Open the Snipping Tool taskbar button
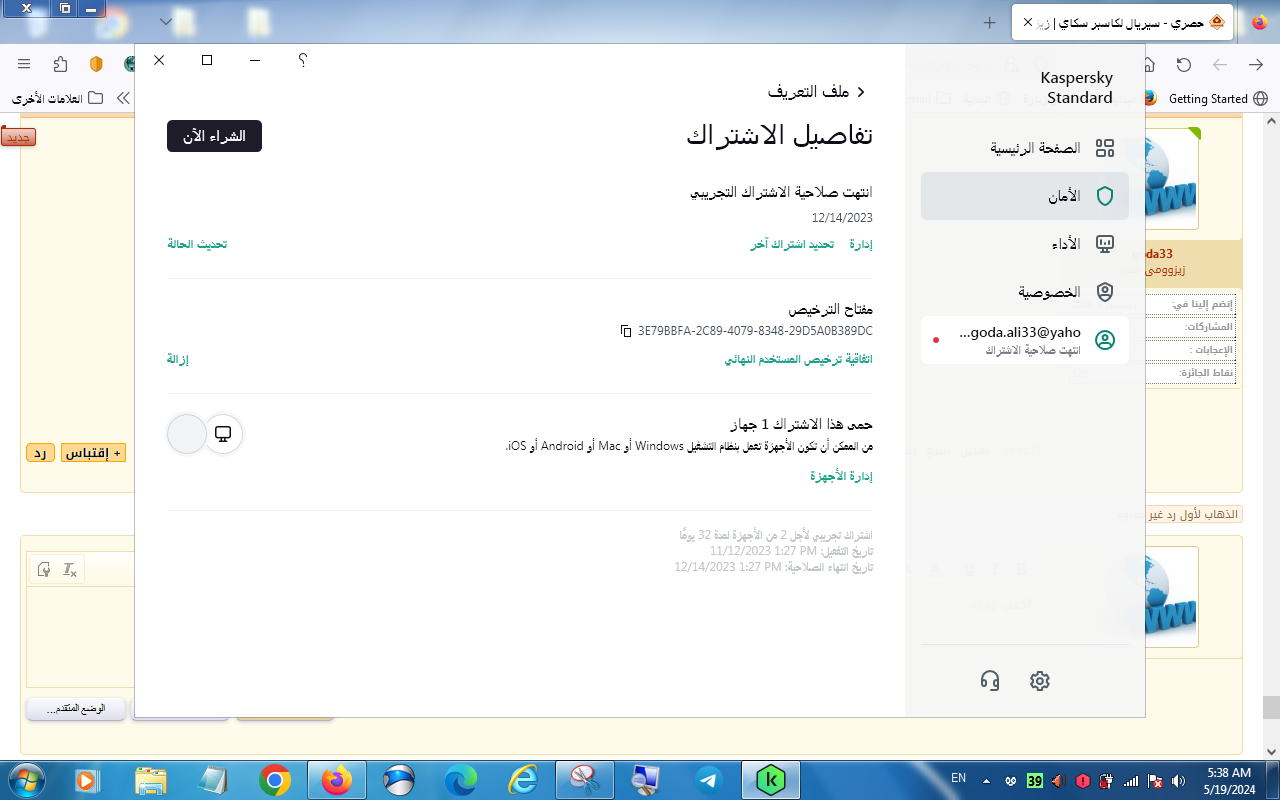 coord(585,780)
